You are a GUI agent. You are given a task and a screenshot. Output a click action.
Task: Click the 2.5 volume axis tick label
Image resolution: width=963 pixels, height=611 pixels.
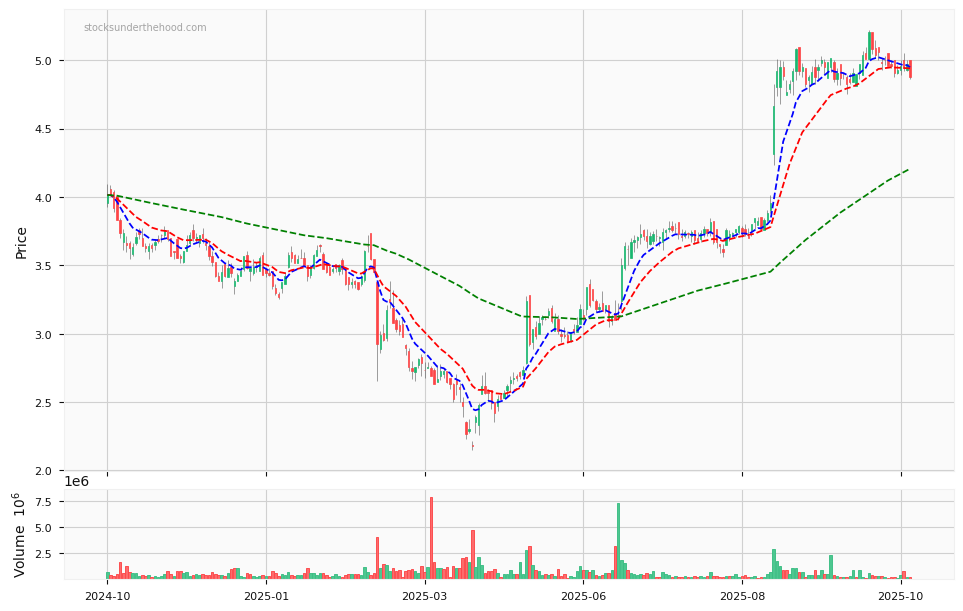(45, 554)
